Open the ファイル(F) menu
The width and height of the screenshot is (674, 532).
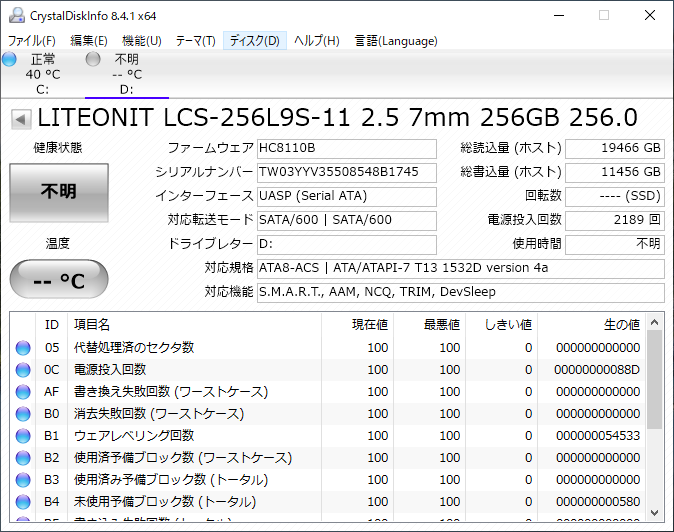(32, 41)
